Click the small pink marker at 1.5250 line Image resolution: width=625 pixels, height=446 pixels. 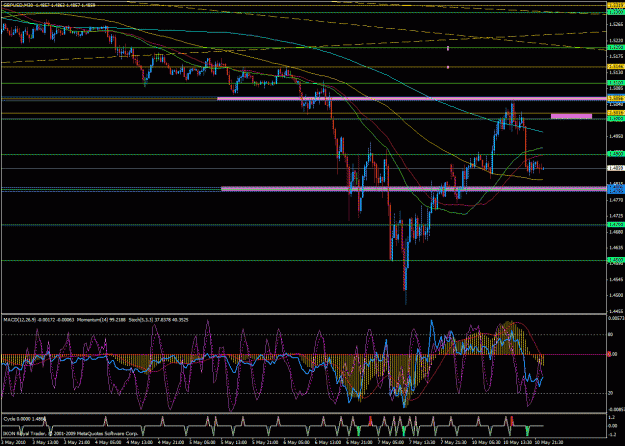[448, 48]
